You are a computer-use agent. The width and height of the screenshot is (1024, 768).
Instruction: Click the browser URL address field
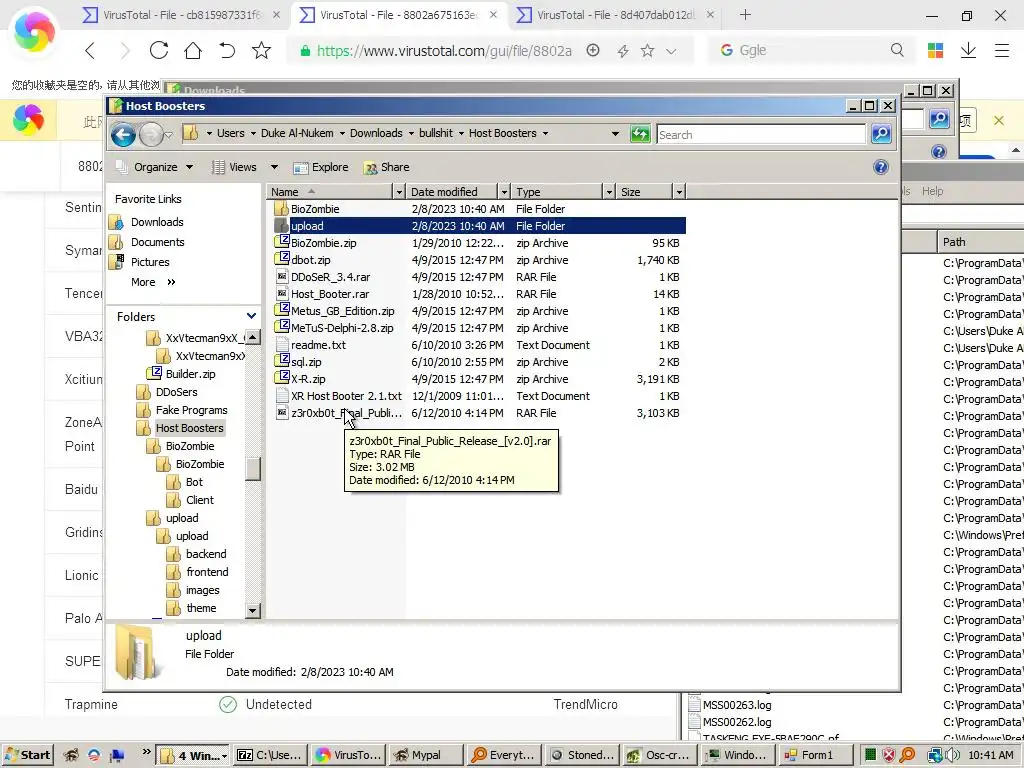pos(444,50)
